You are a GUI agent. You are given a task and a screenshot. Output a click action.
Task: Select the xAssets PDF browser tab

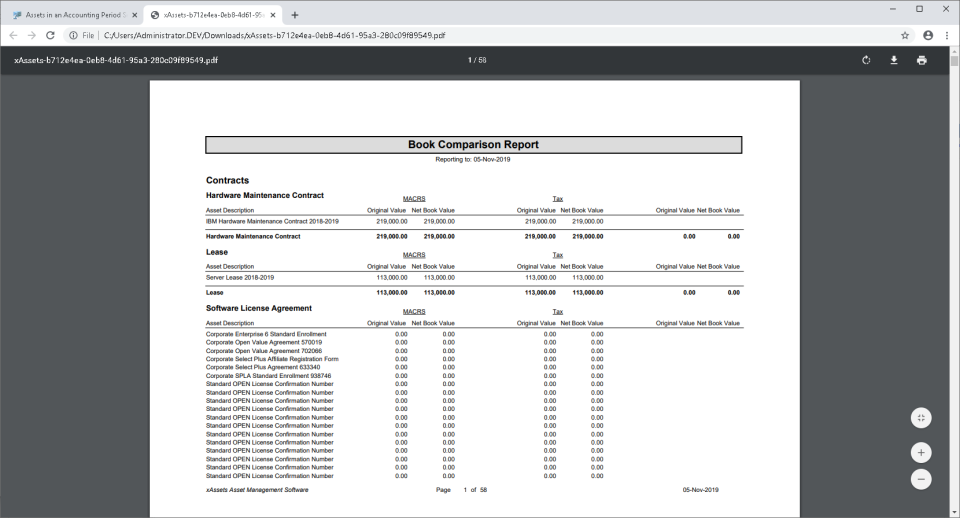pyautogui.click(x=213, y=15)
